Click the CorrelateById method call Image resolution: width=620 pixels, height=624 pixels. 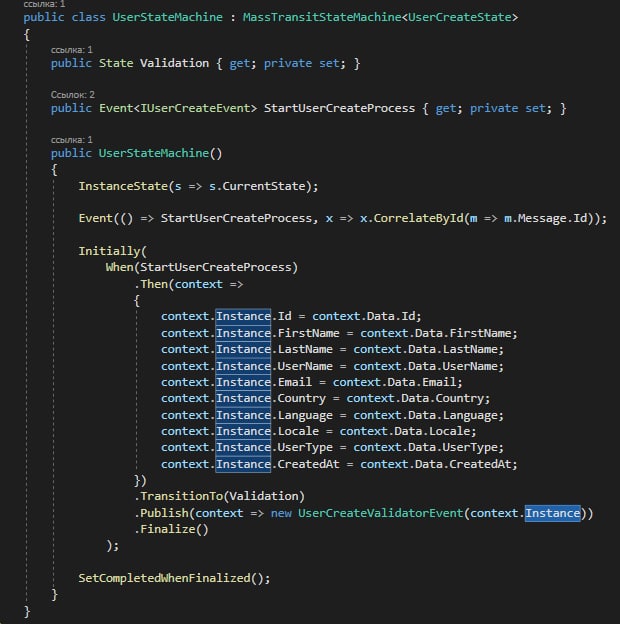[x=419, y=218]
